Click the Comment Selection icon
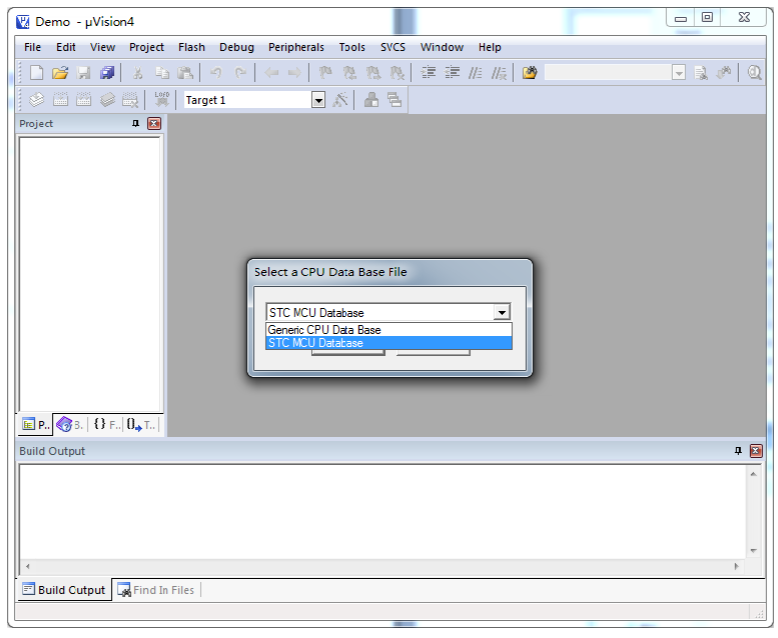 (475, 73)
